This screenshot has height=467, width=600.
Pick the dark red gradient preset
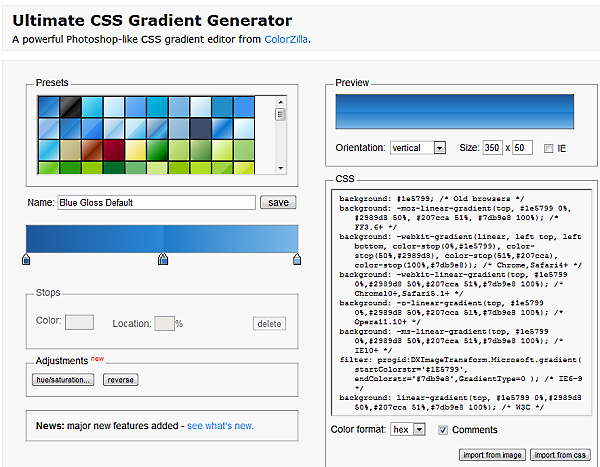click(x=113, y=150)
